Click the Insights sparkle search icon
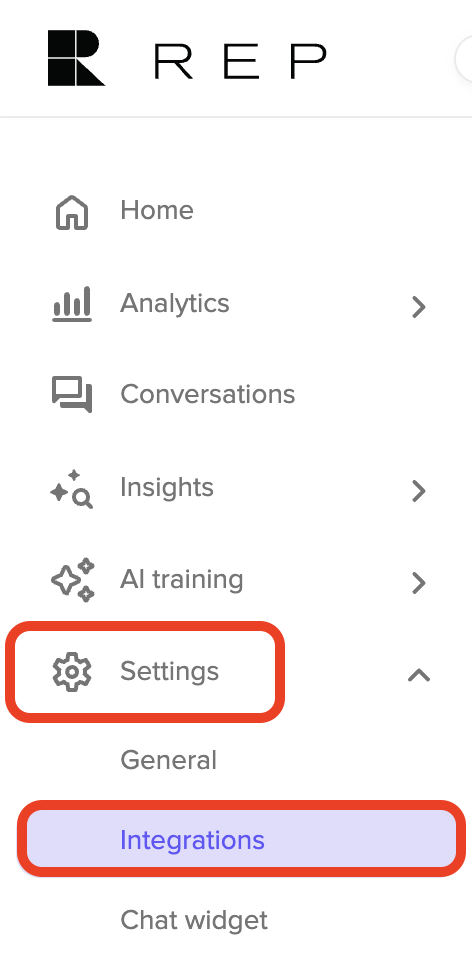The image size is (472, 974). coord(72,489)
